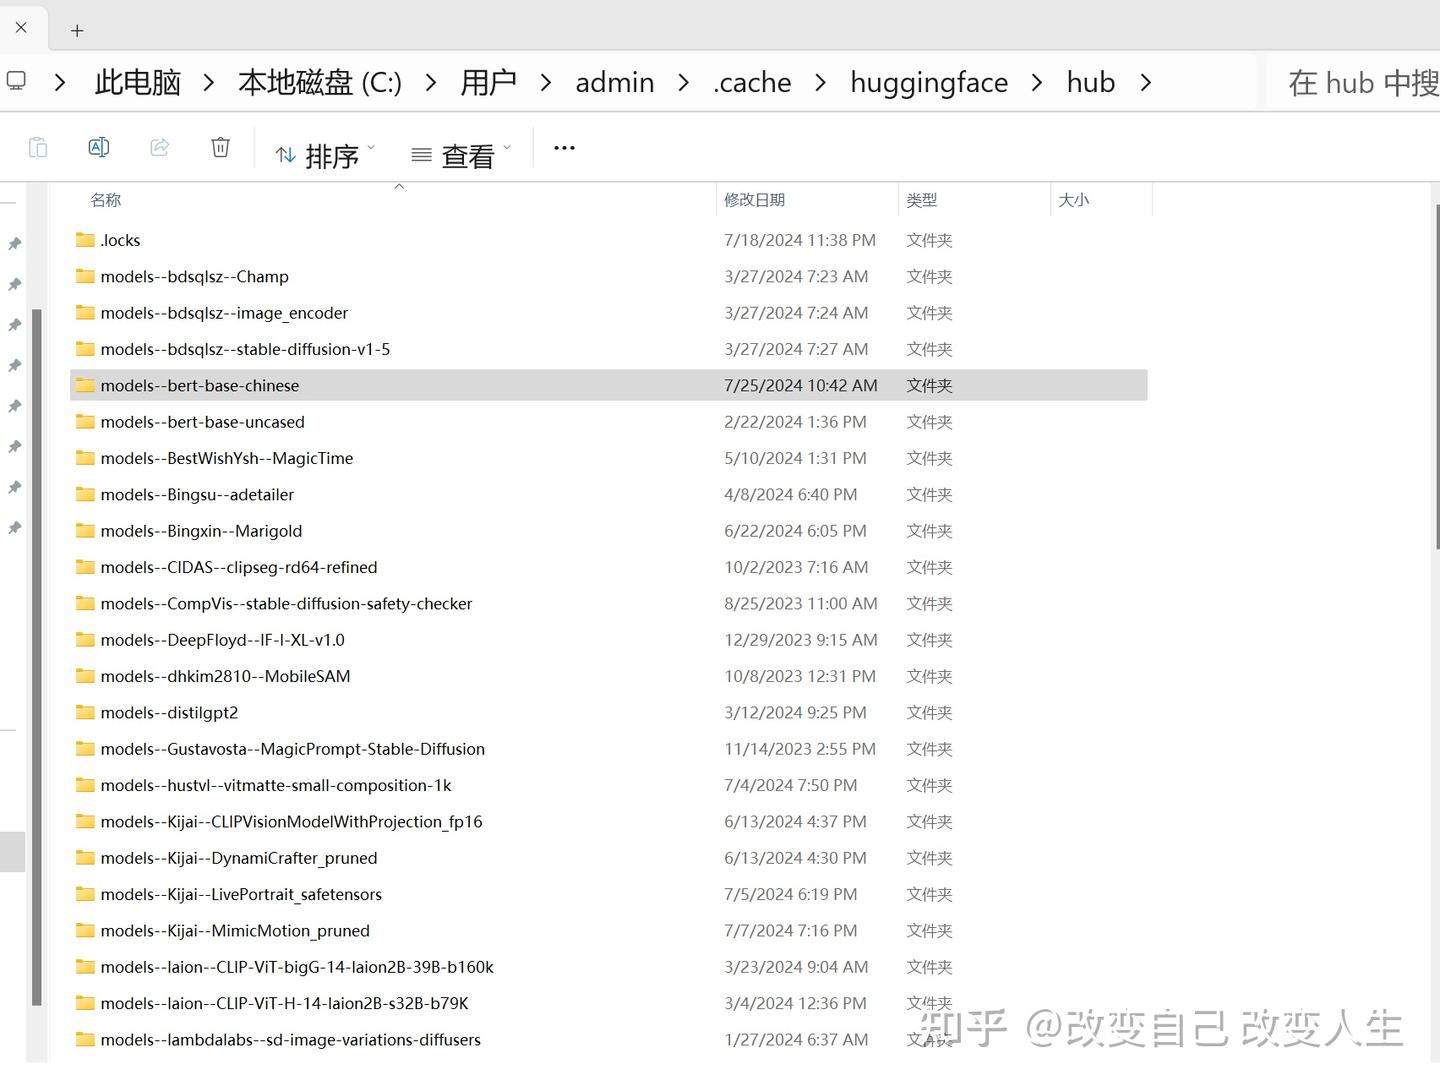Click folder icon for models--bdsqlsz--Champ
Image resolution: width=1440 pixels, height=1086 pixels.
point(85,276)
